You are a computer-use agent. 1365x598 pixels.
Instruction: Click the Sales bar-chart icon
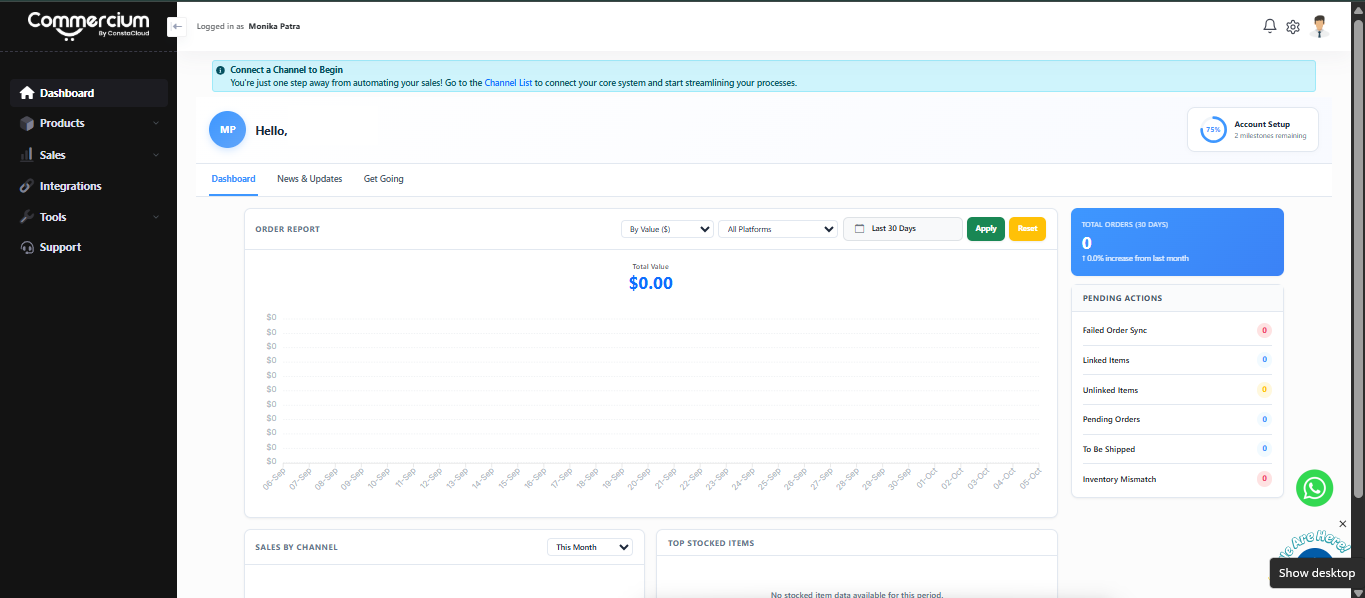27,155
